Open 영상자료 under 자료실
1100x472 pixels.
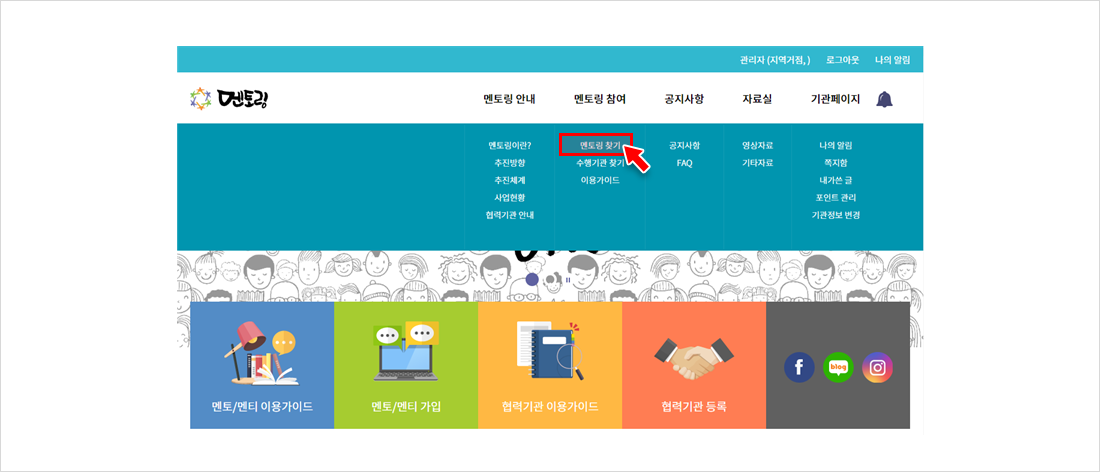757,145
